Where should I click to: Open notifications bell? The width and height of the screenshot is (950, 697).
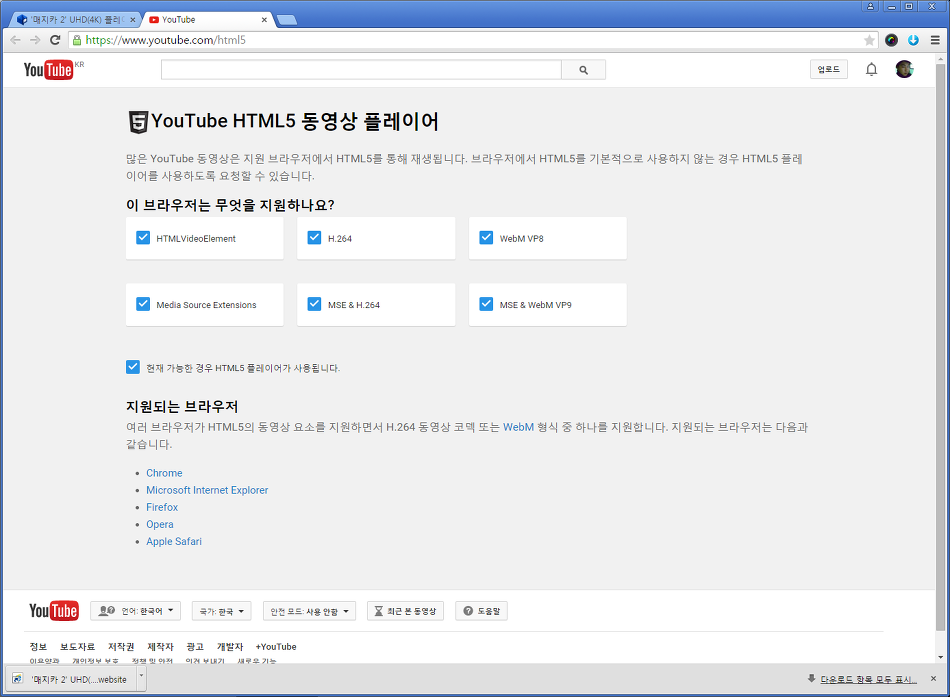pyautogui.click(x=871, y=69)
